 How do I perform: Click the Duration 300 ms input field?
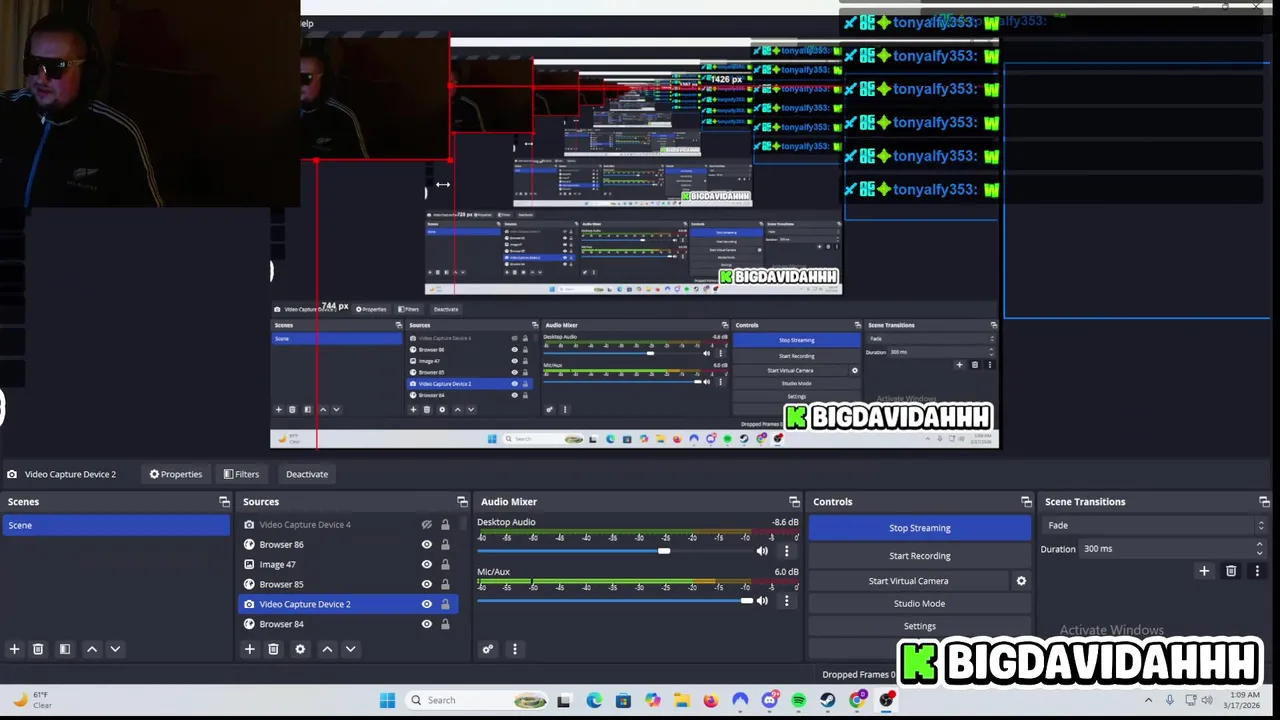pos(1165,549)
